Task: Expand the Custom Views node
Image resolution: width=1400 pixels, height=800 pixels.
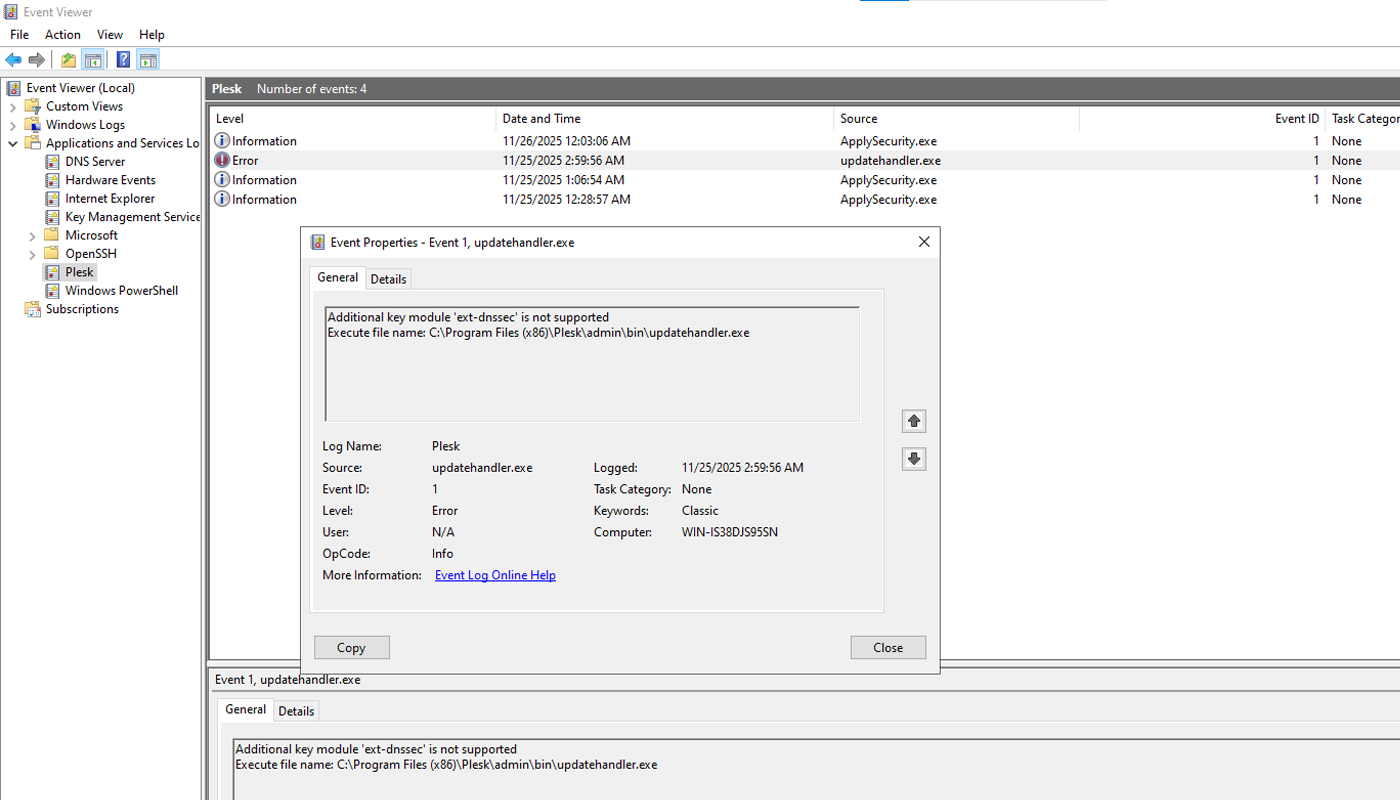Action: (13, 107)
